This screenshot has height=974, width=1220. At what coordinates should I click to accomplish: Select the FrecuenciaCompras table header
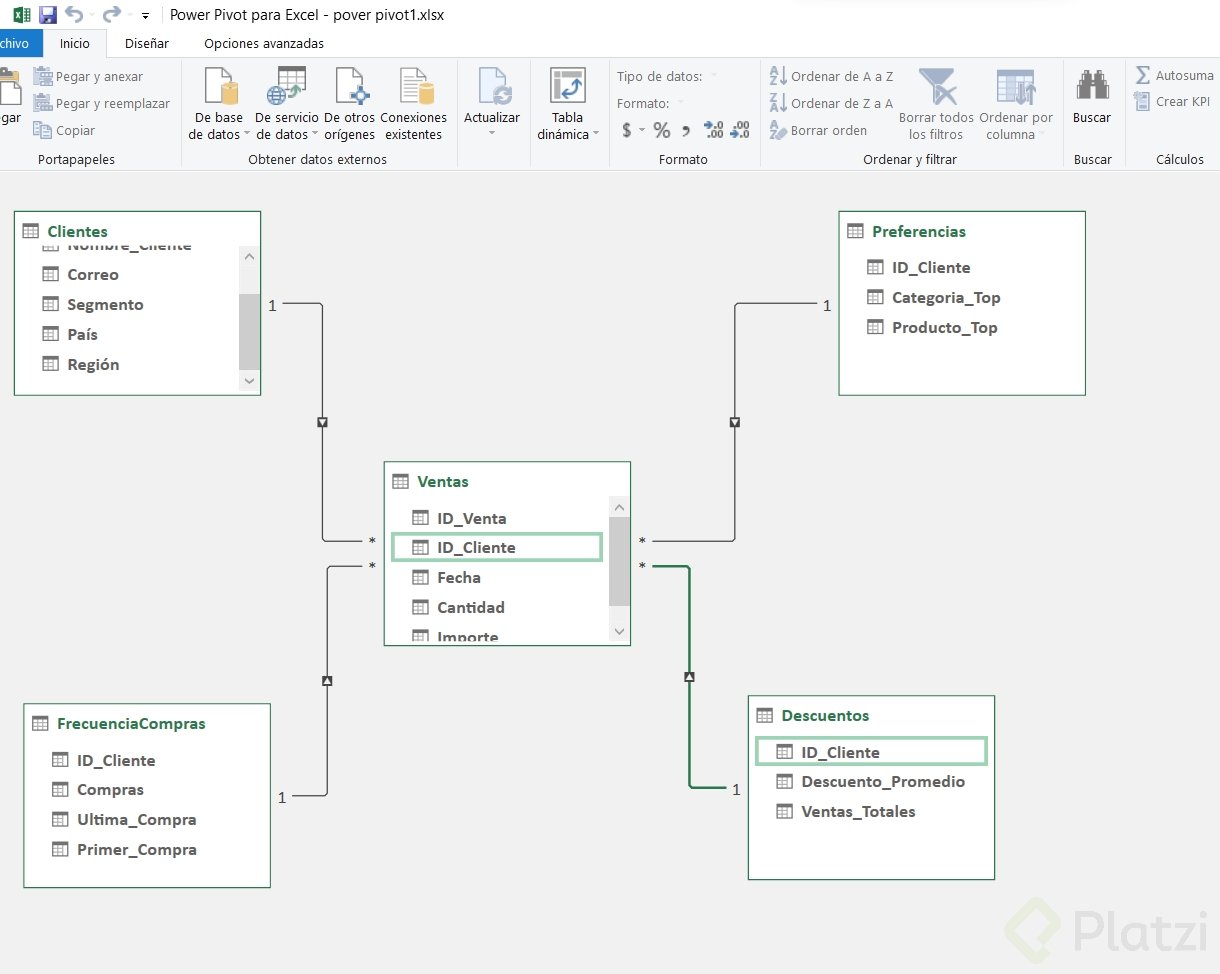131,723
